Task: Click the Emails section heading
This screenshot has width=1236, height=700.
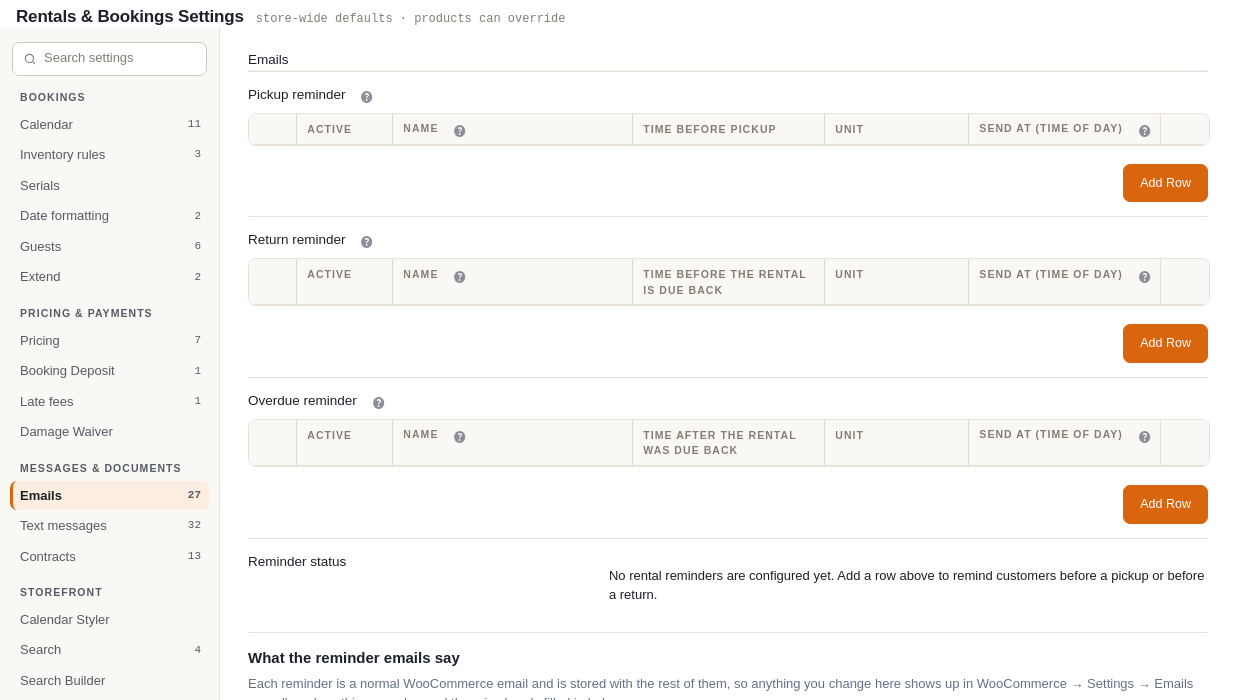Action: click(x=268, y=60)
